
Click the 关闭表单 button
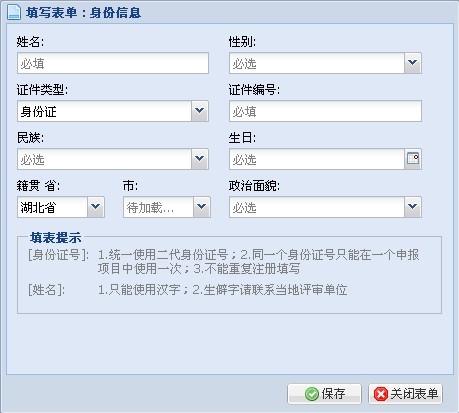405,394
